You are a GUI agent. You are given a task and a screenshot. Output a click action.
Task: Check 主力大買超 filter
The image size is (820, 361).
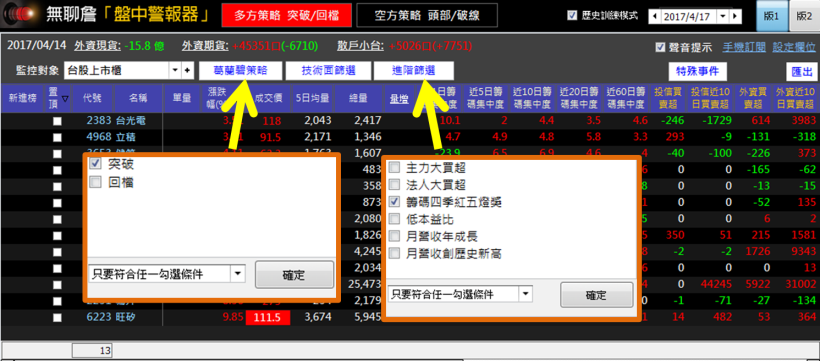click(x=395, y=168)
